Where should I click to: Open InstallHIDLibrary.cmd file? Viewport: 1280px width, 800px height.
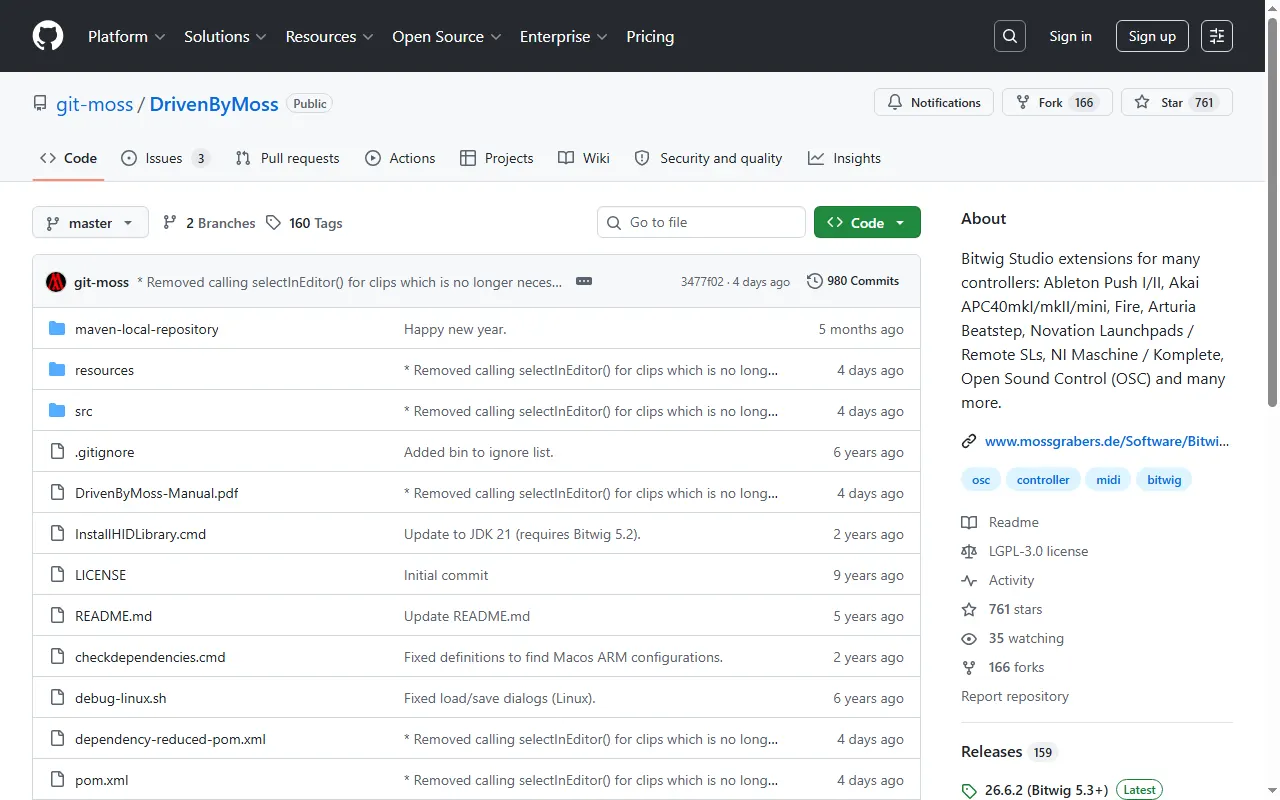(x=141, y=534)
